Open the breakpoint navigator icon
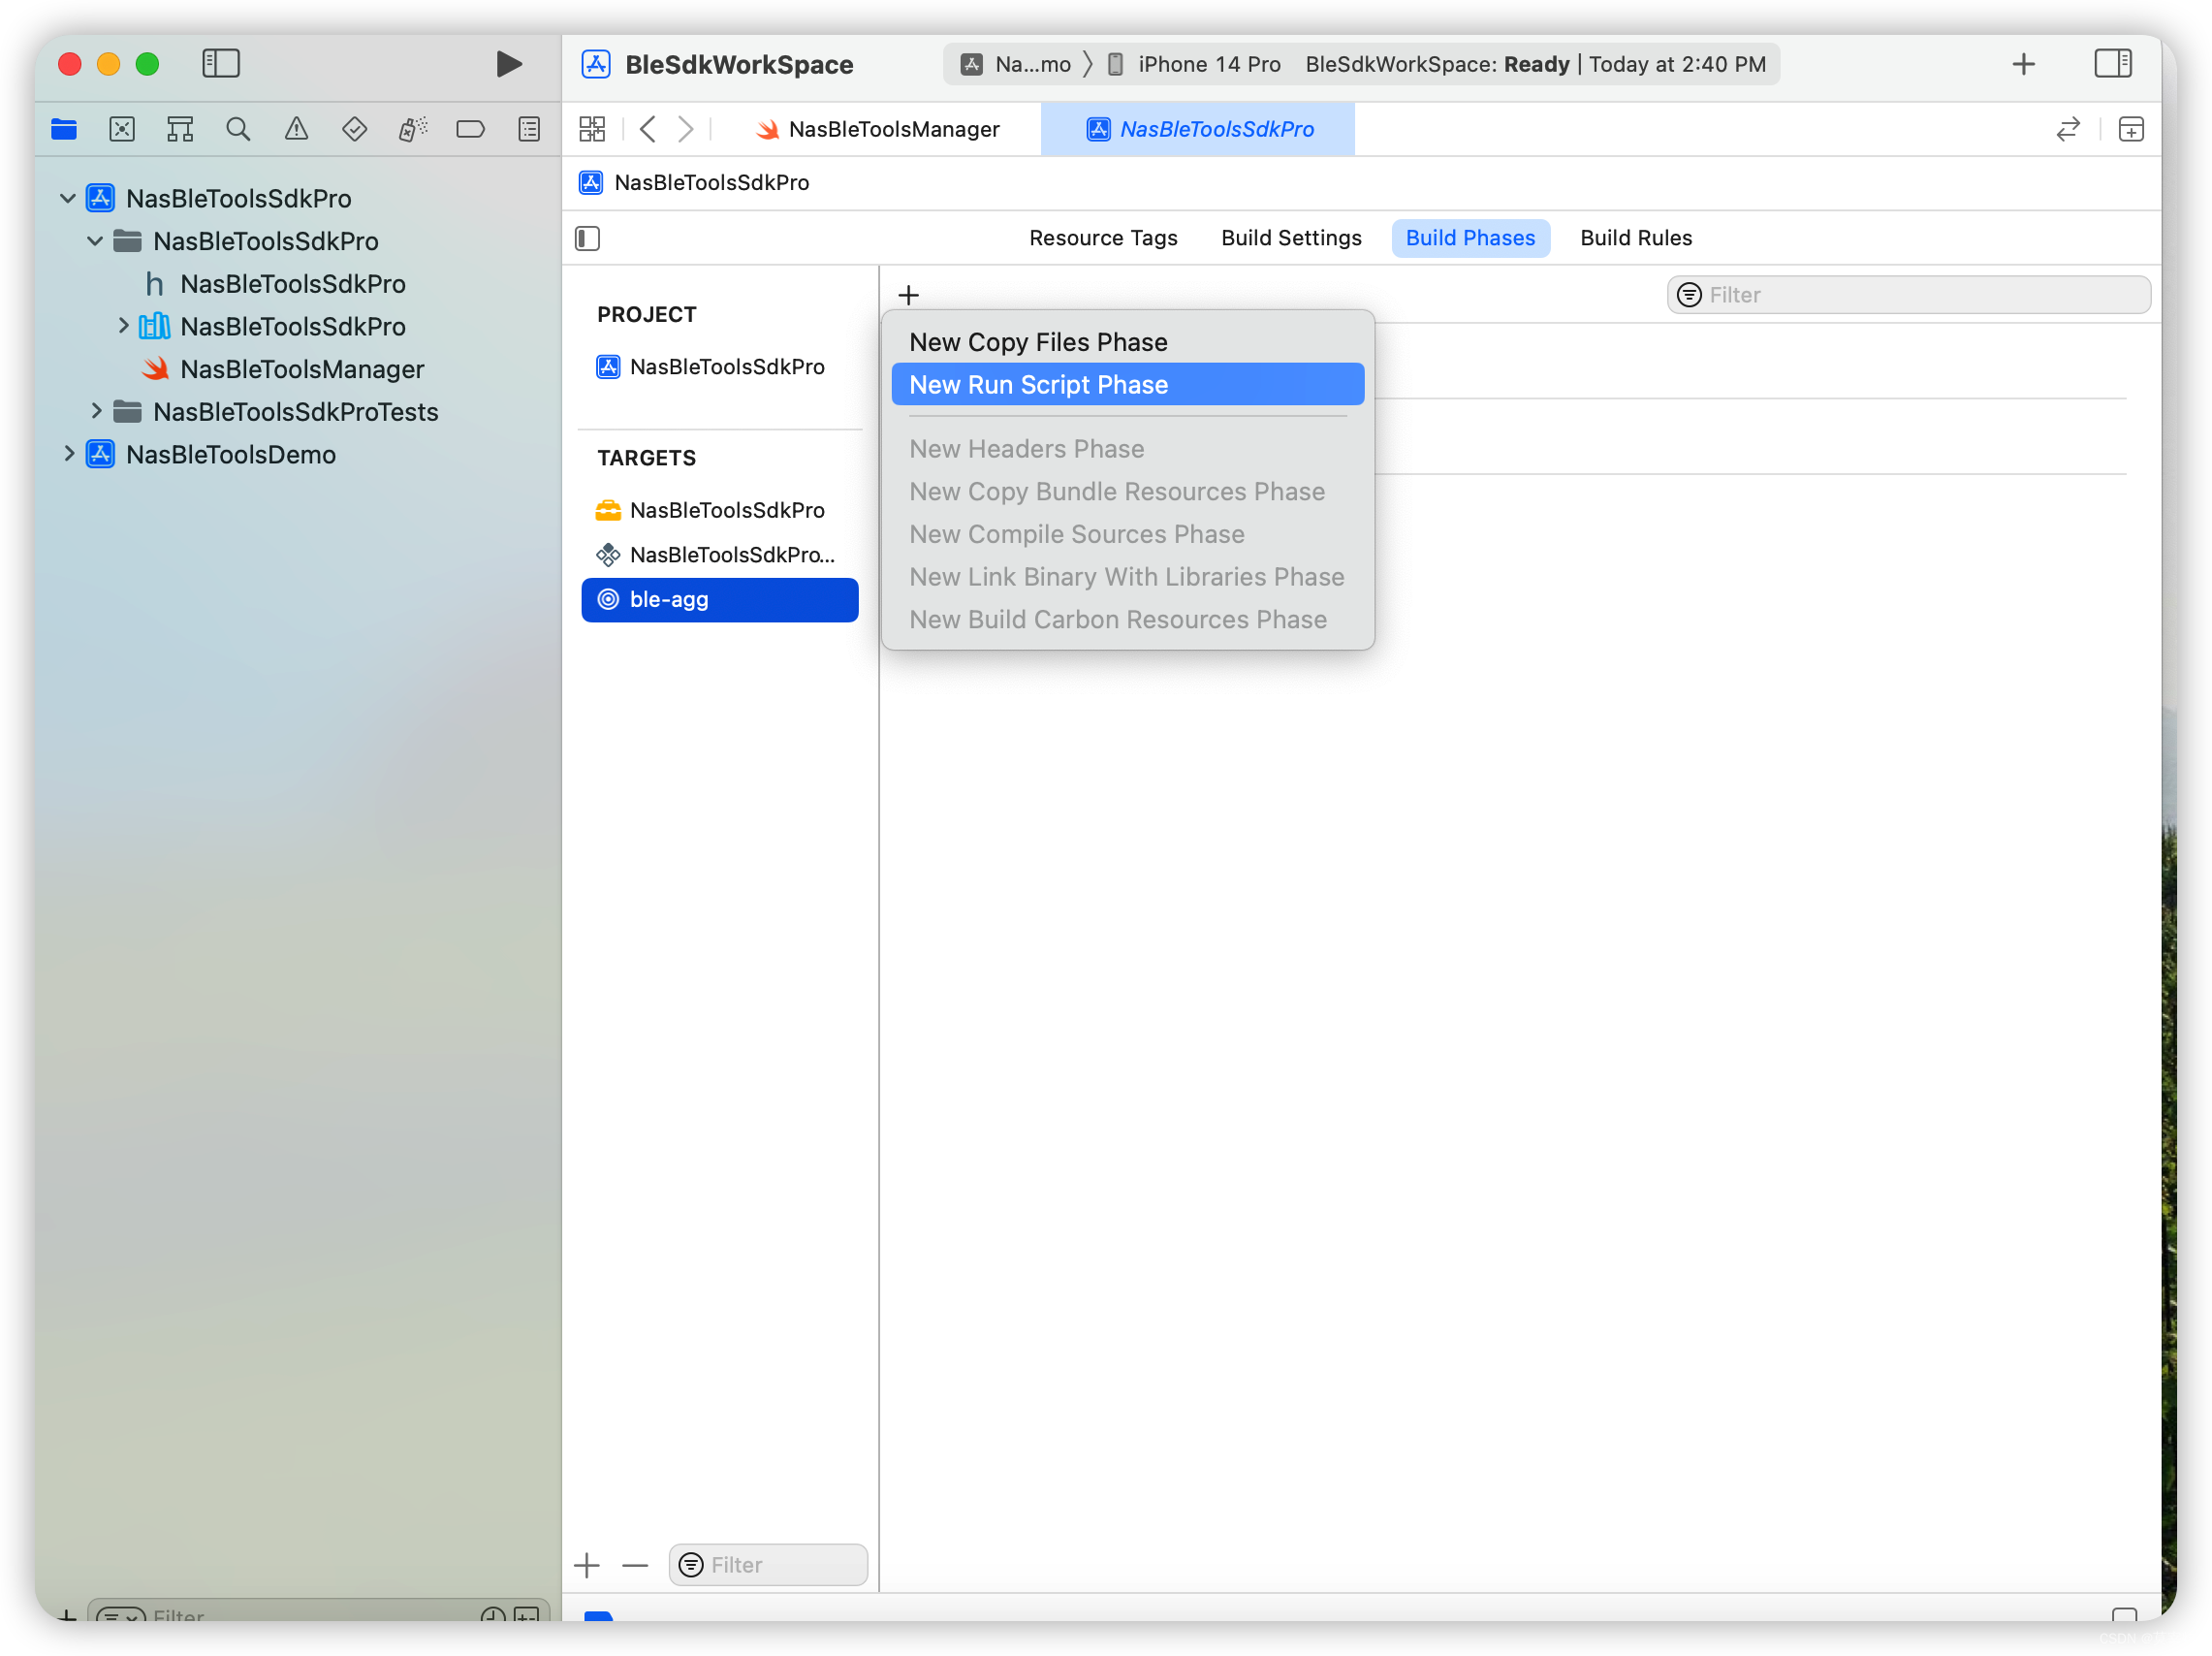This screenshot has width=2212, height=1656. tap(470, 129)
